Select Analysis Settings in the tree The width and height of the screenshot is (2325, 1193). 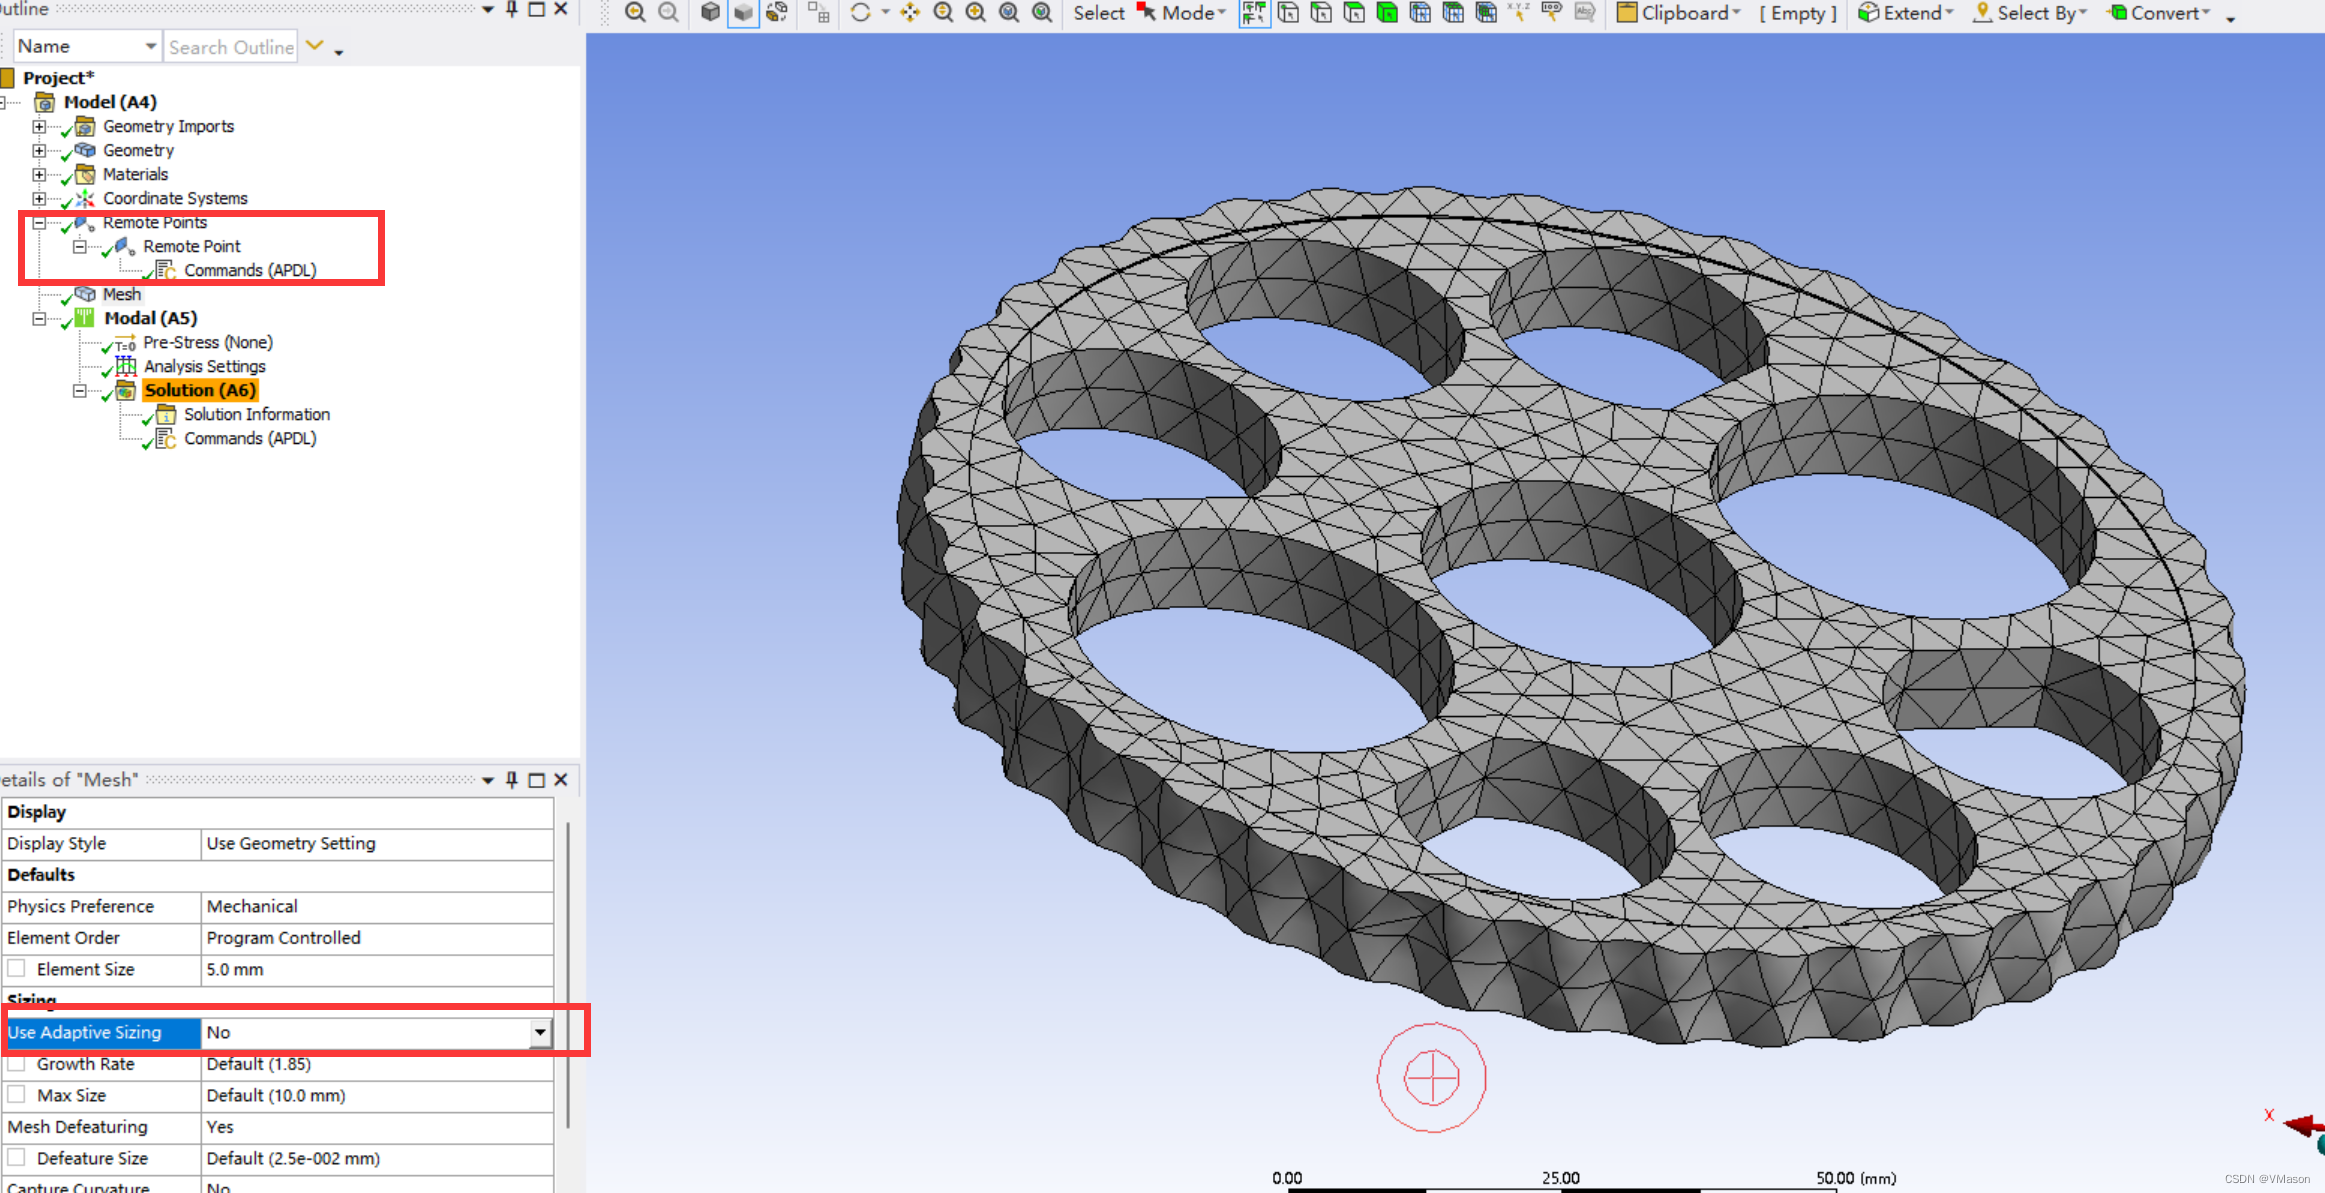click(x=204, y=366)
